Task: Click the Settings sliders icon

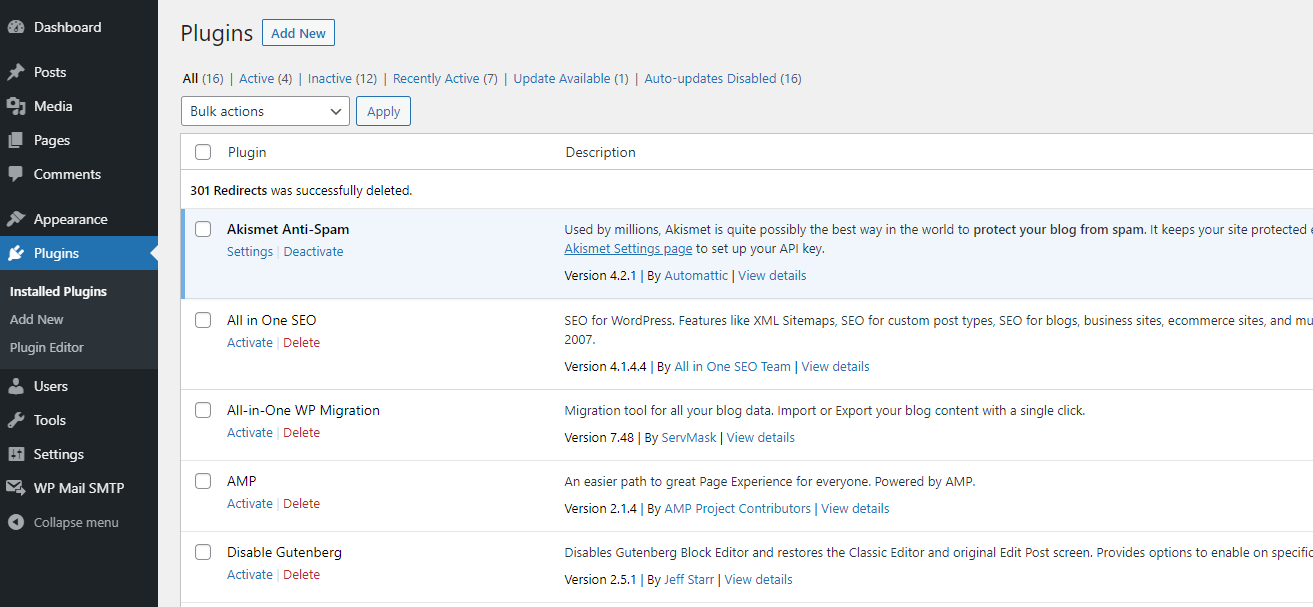Action: [x=16, y=454]
